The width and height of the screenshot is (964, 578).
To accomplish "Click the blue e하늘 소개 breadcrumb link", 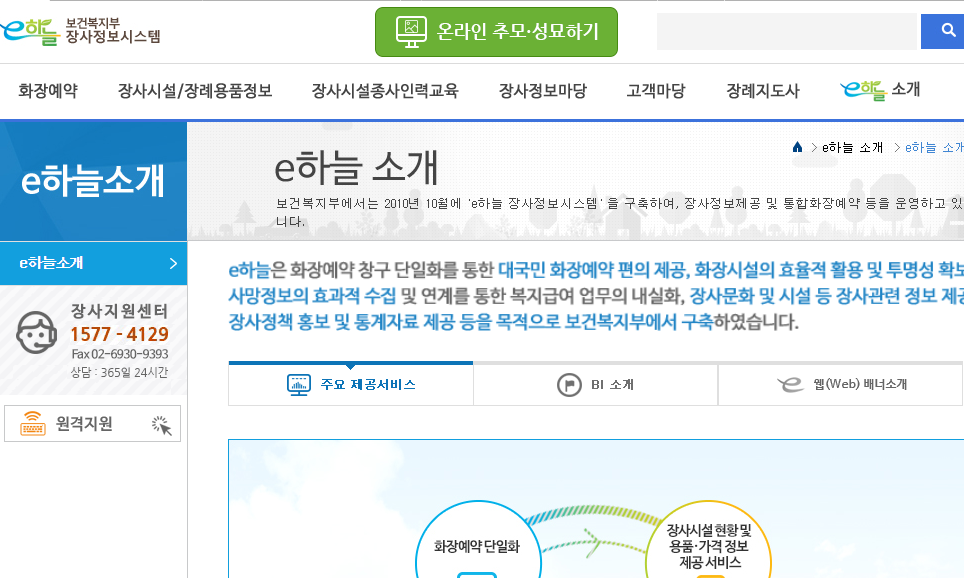I will point(934,148).
